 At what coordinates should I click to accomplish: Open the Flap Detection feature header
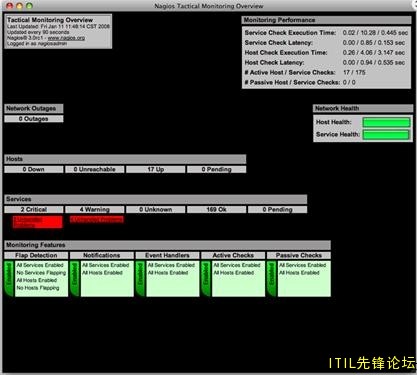36,255
